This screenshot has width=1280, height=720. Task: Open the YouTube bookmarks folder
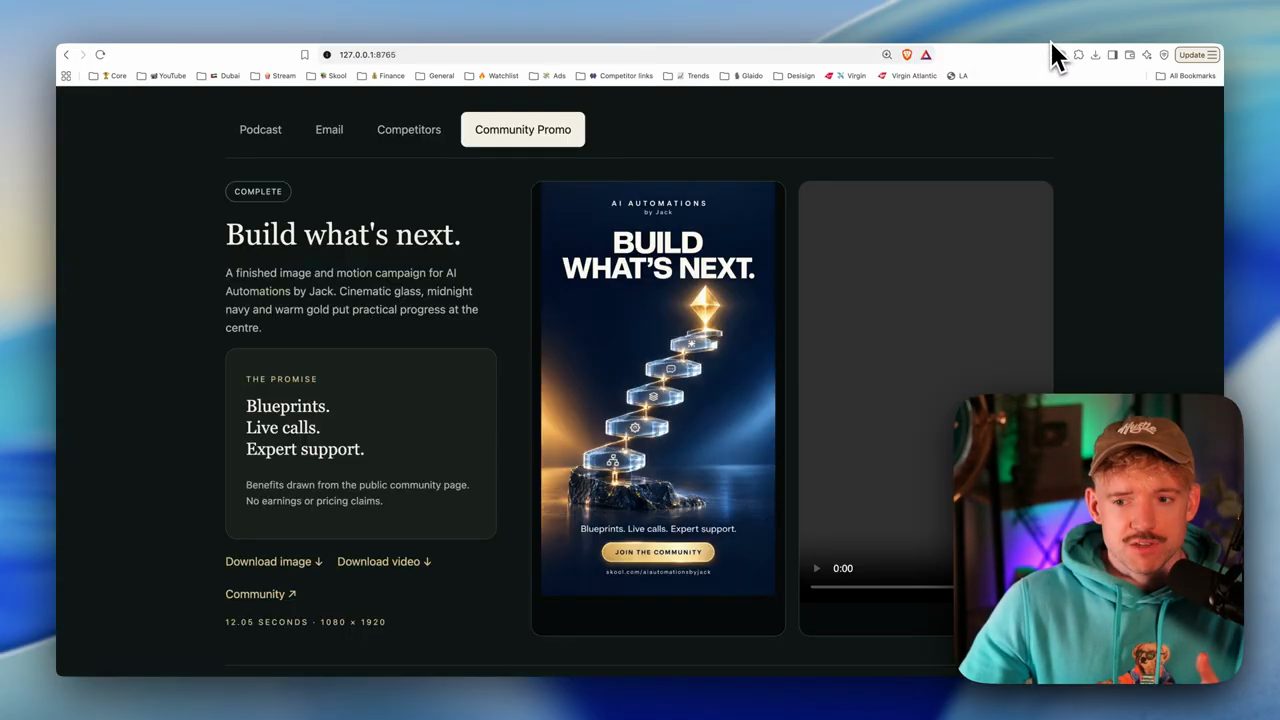[x=161, y=76]
